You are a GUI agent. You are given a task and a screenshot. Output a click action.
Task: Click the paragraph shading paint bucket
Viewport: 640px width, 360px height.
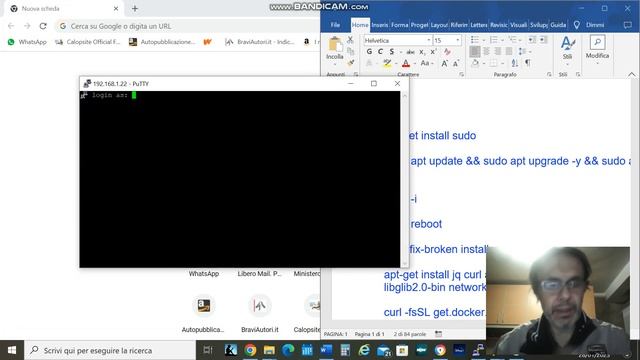click(475, 63)
